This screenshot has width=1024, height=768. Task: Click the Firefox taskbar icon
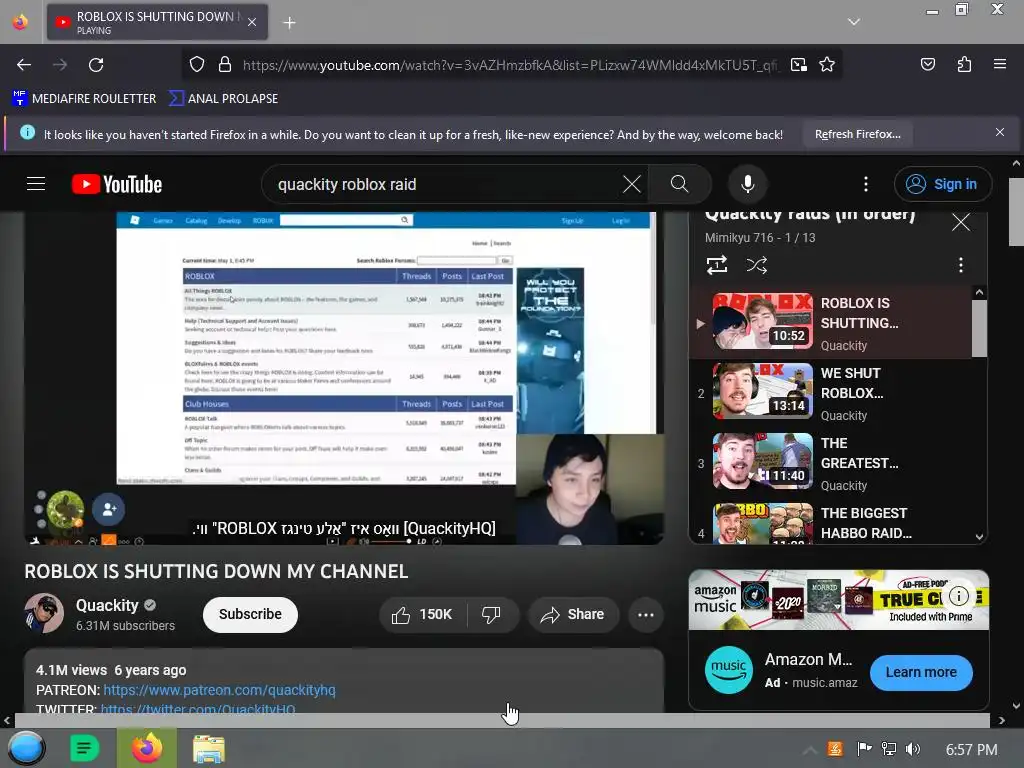pyautogui.click(x=147, y=748)
